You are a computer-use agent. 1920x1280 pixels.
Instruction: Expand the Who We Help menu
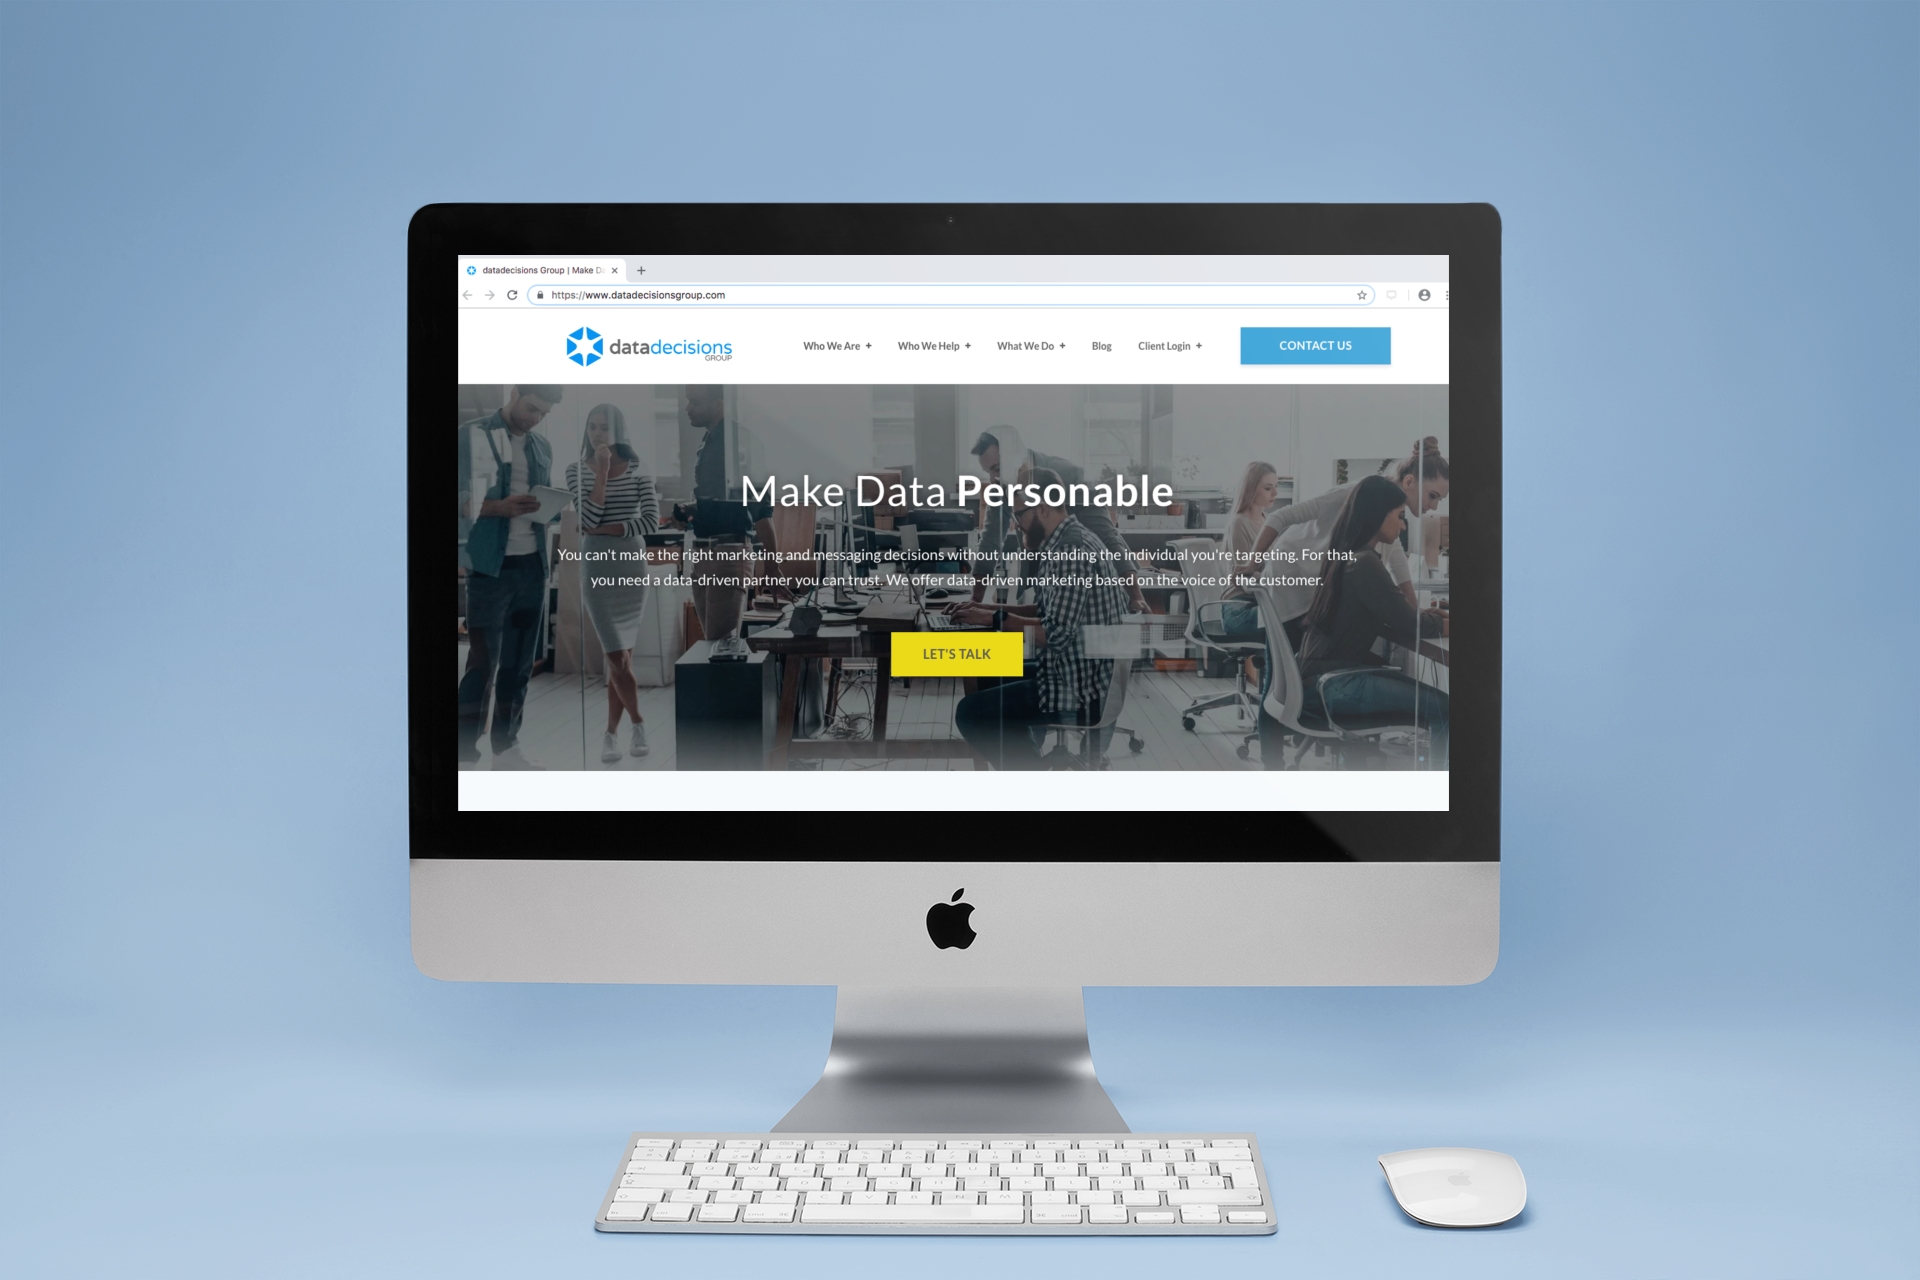click(x=930, y=344)
